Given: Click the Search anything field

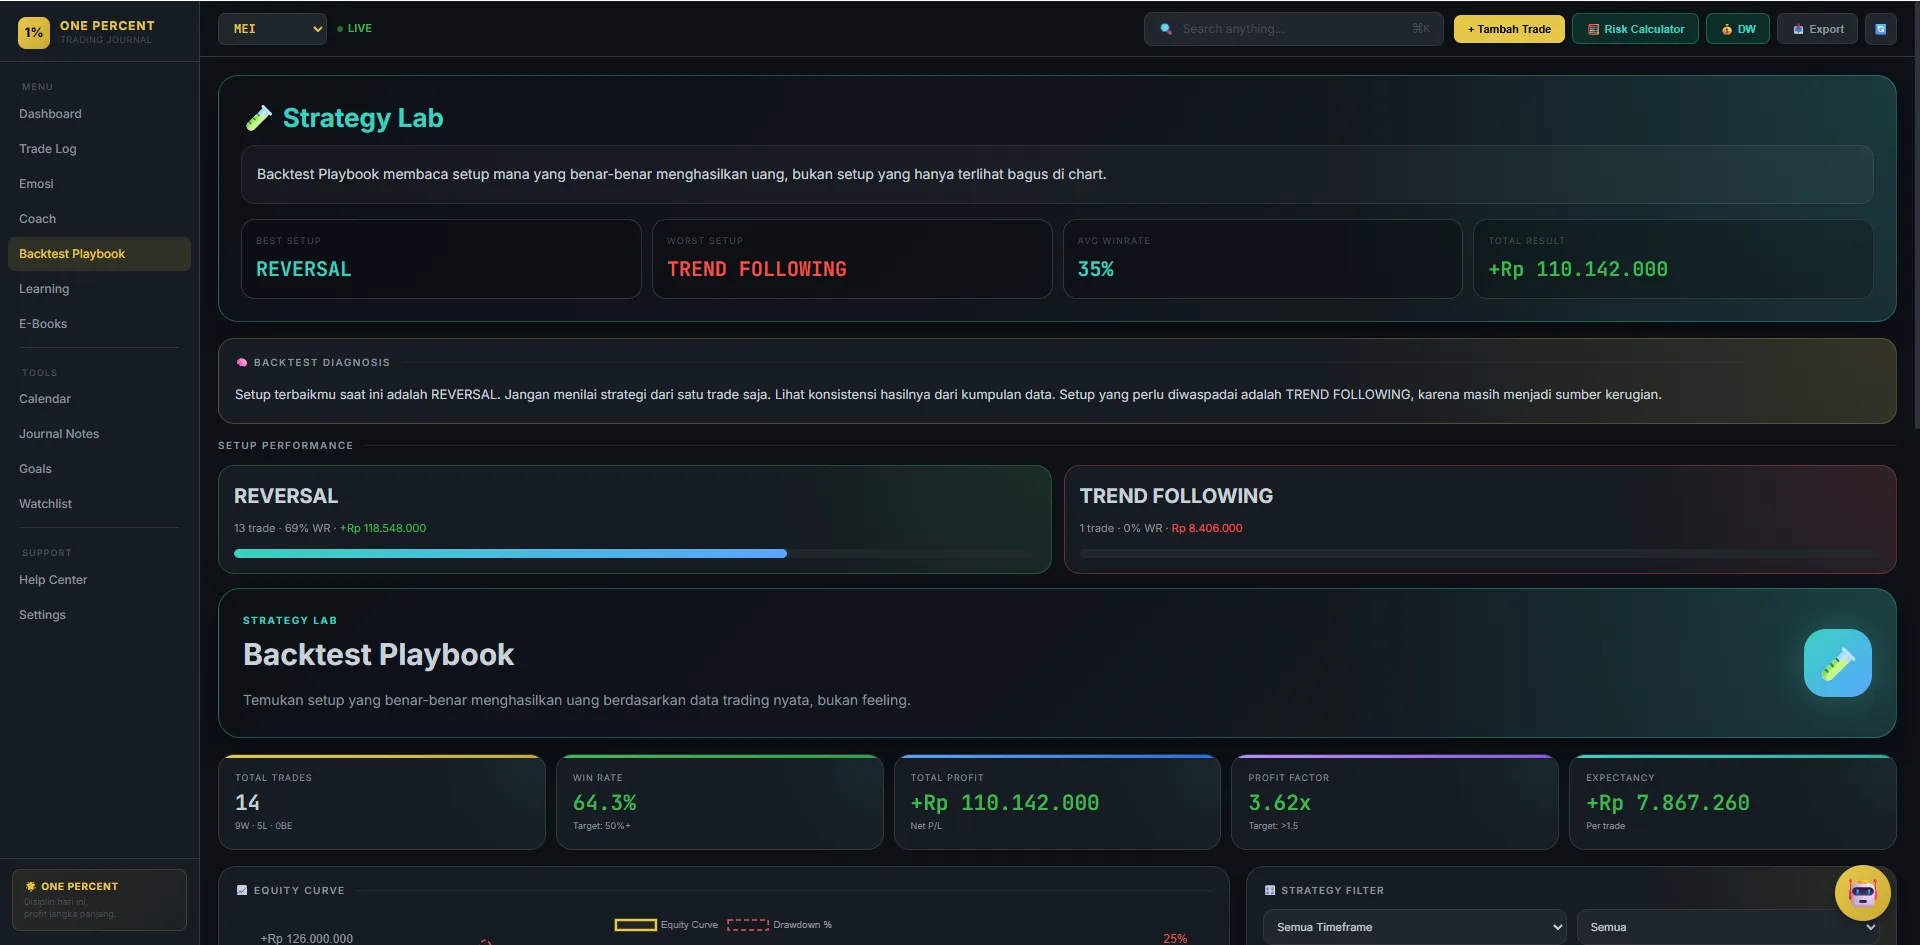Looking at the screenshot, I should [1293, 29].
